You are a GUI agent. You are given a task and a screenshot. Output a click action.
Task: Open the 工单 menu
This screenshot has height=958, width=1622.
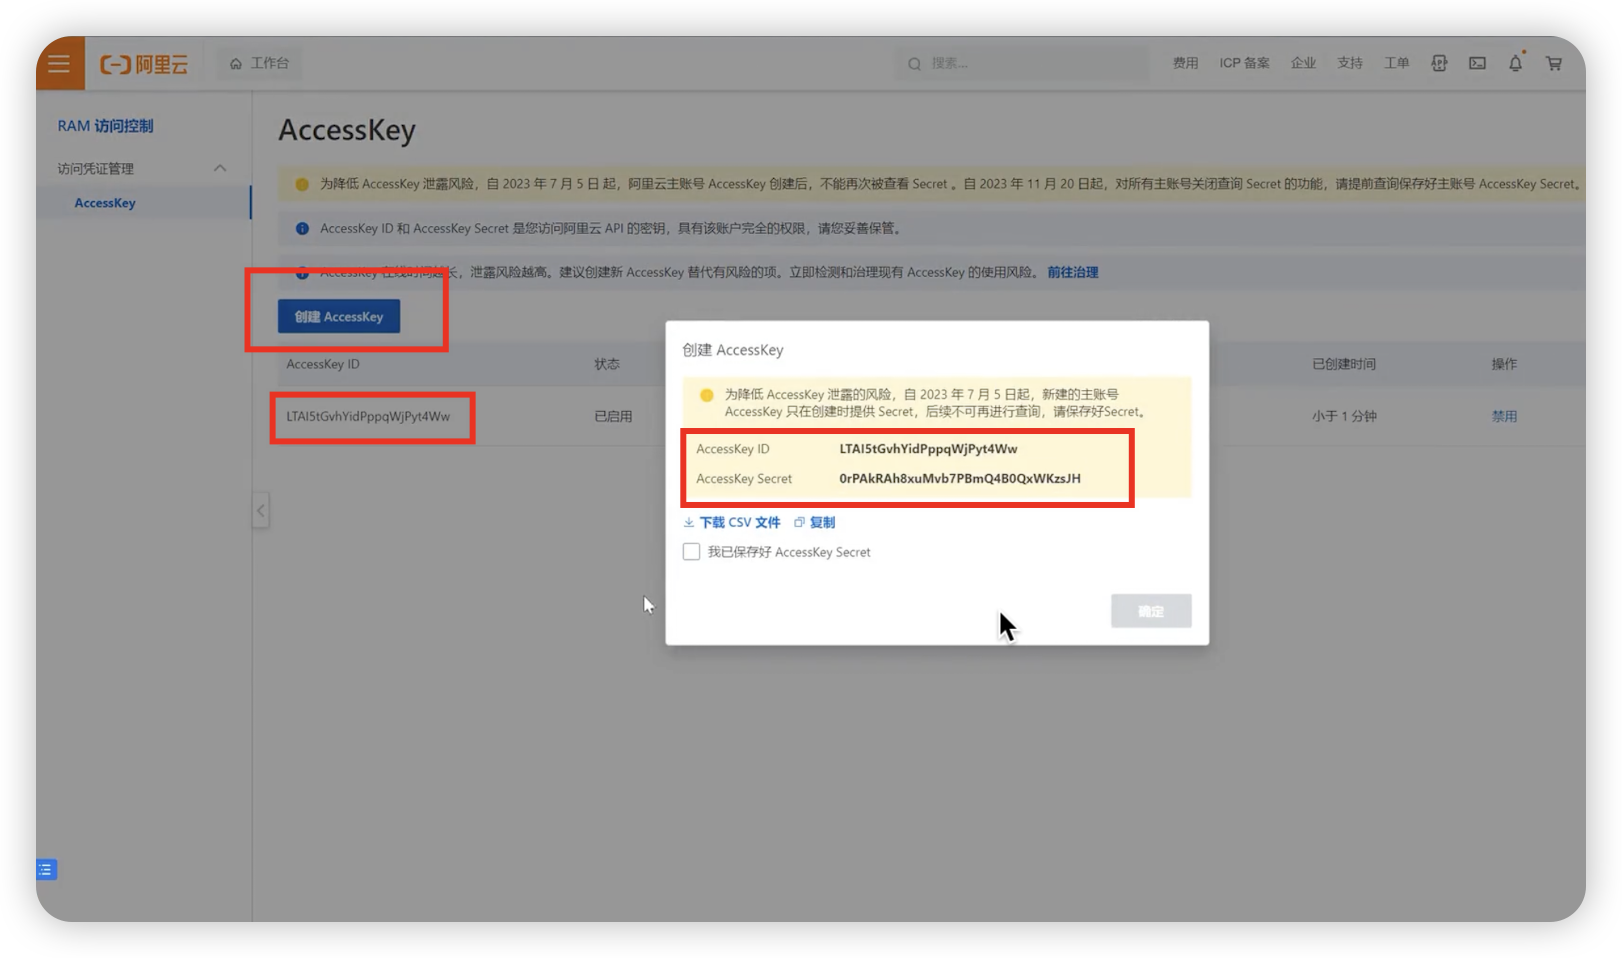tap(1396, 63)
